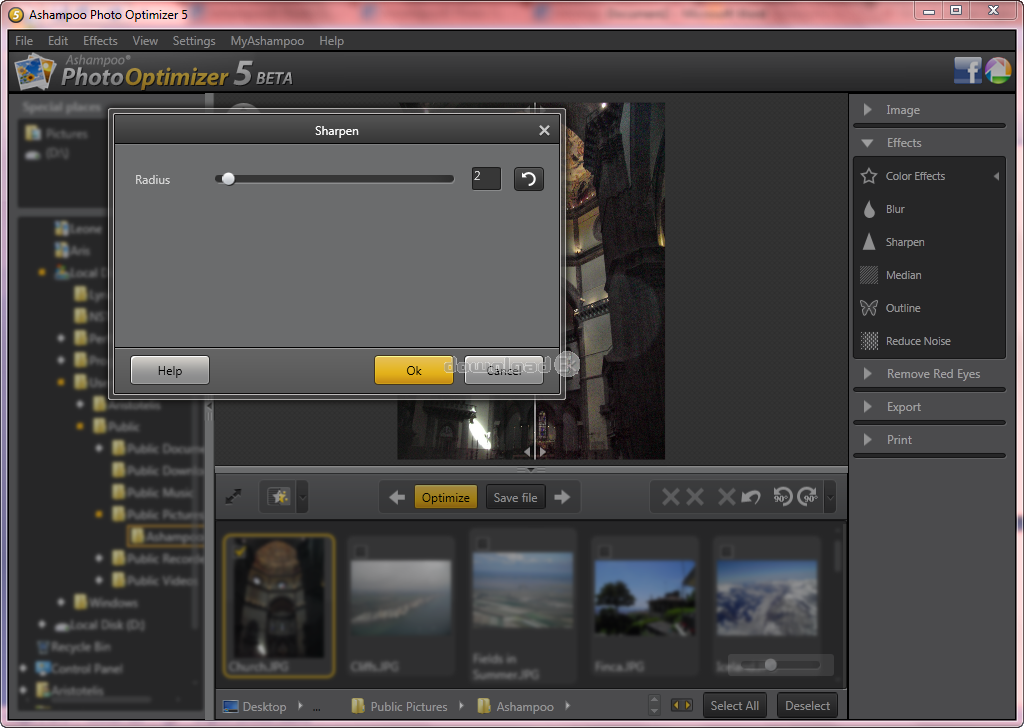Open the File menu

coord(24,40)
